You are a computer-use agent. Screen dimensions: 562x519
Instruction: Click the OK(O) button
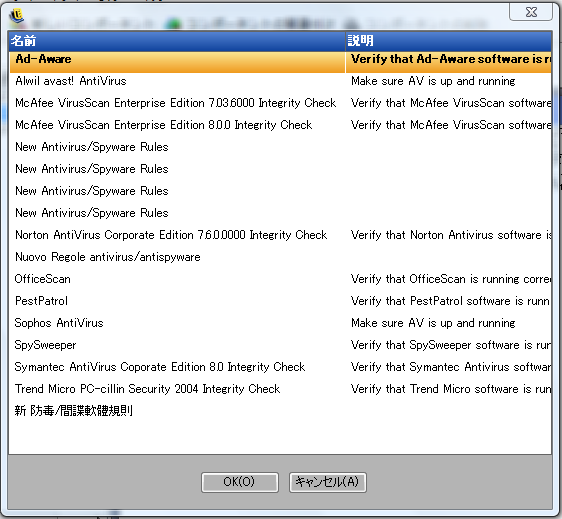coord(240,482)
